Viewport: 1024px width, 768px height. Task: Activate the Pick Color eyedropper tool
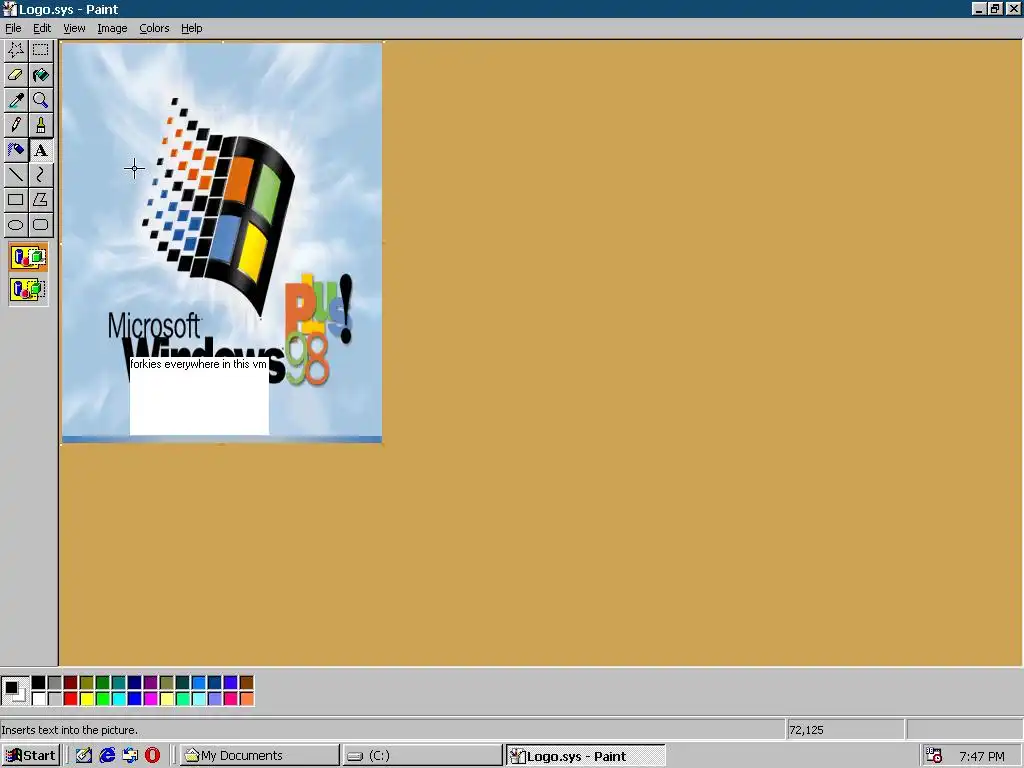point(16,100)
